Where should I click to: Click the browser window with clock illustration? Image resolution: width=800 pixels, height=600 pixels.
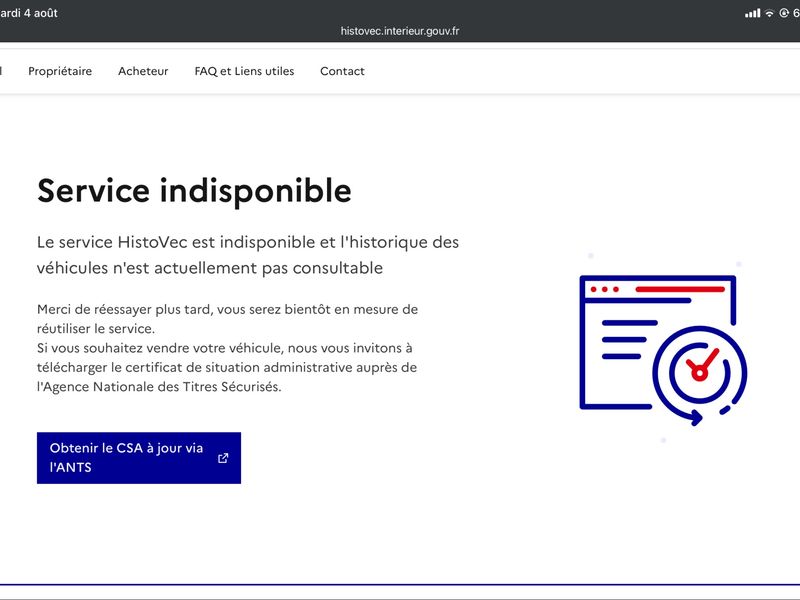pyautogui.click(x=663, y=350)
